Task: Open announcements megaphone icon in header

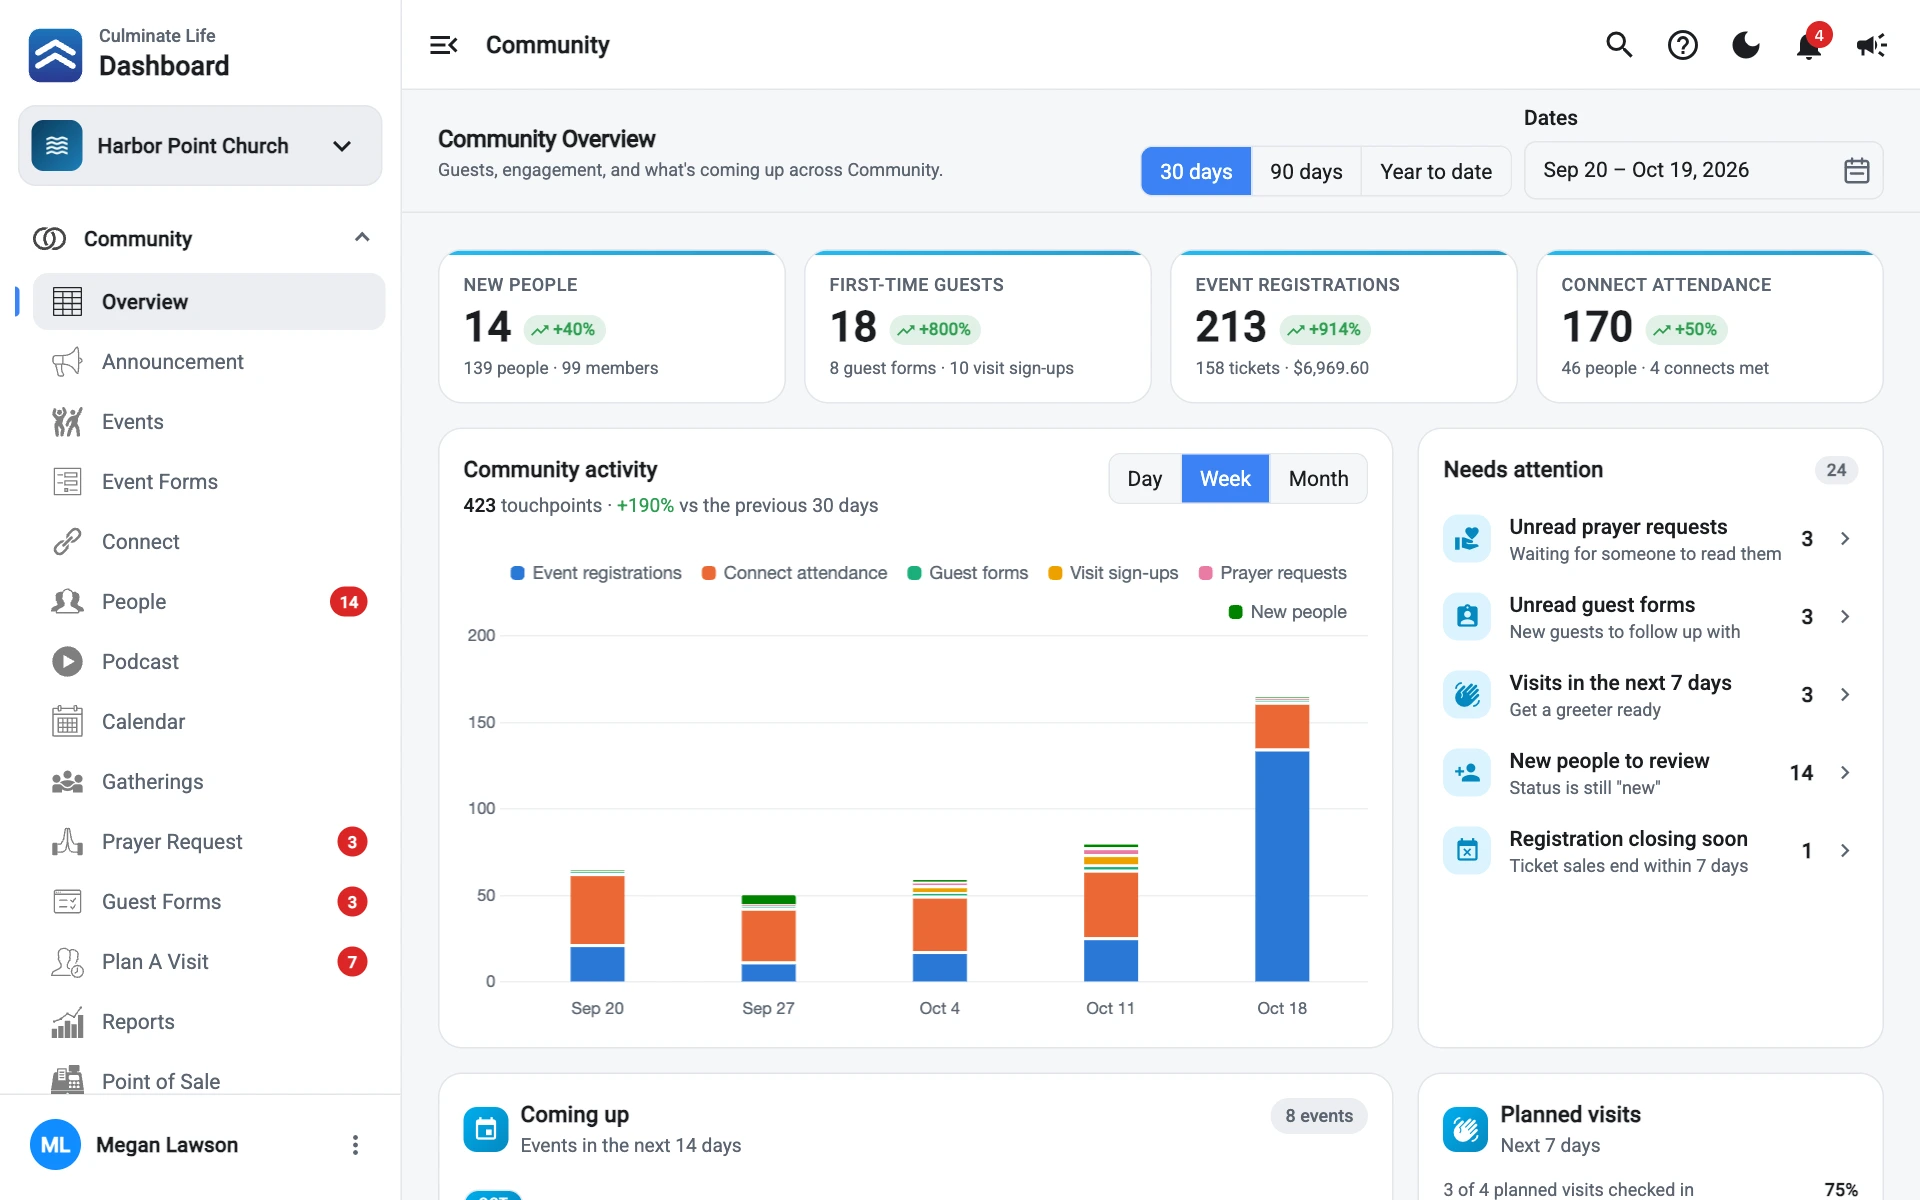Action: pyautogui.click(x=1872, y=45)
